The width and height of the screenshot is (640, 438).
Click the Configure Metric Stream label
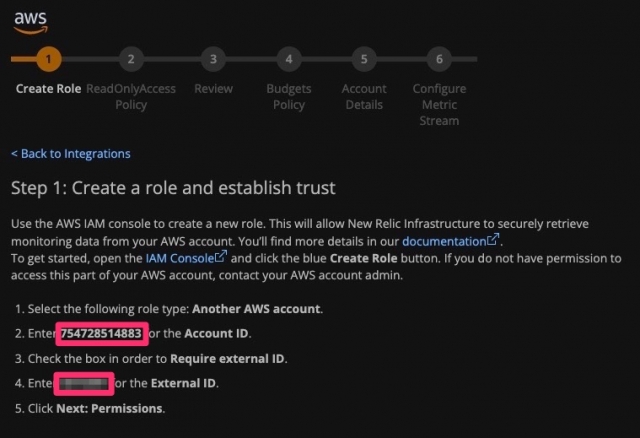tap(439, 104)
